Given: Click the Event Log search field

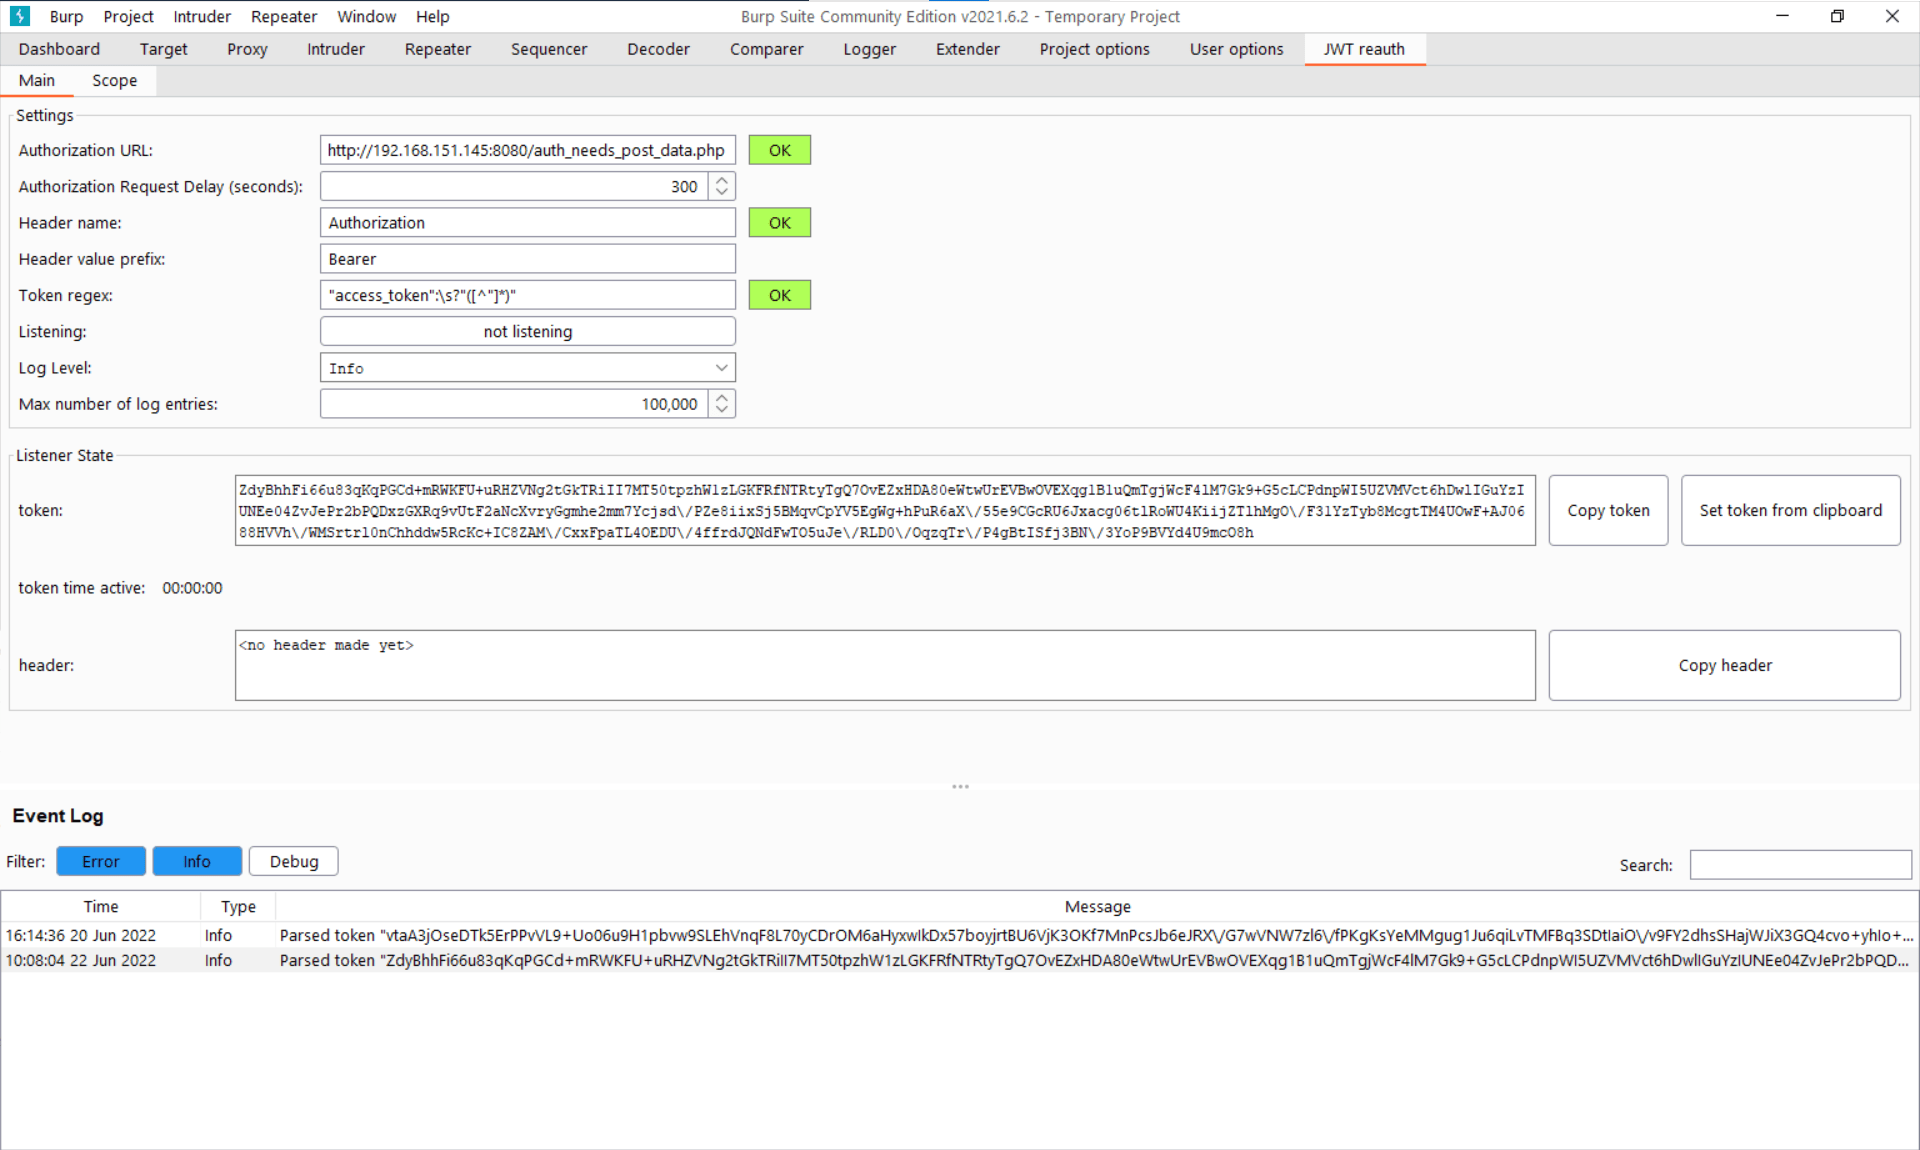Looking at the screenshot, I should [x=1800, y=864].
